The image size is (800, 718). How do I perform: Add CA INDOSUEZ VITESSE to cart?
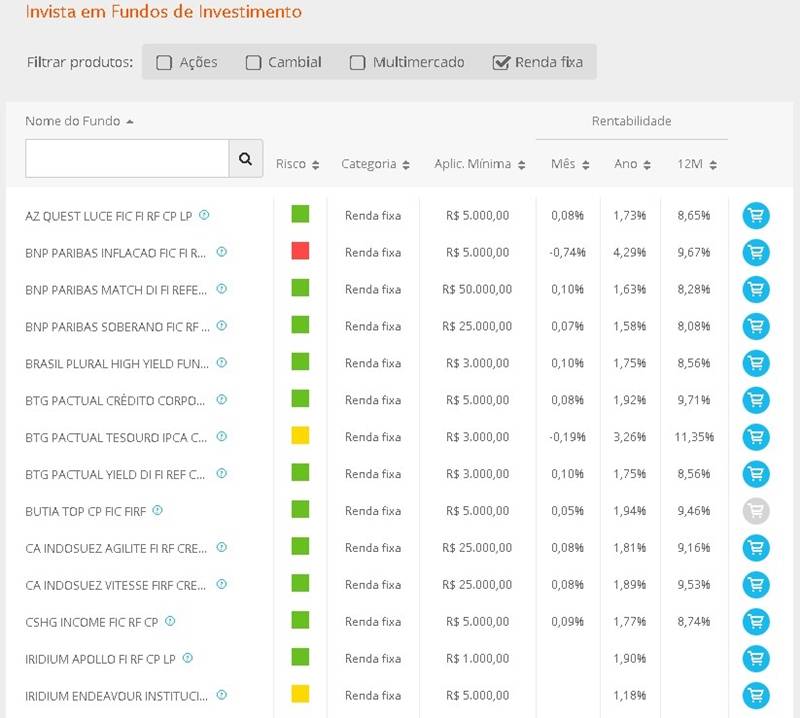756,584
